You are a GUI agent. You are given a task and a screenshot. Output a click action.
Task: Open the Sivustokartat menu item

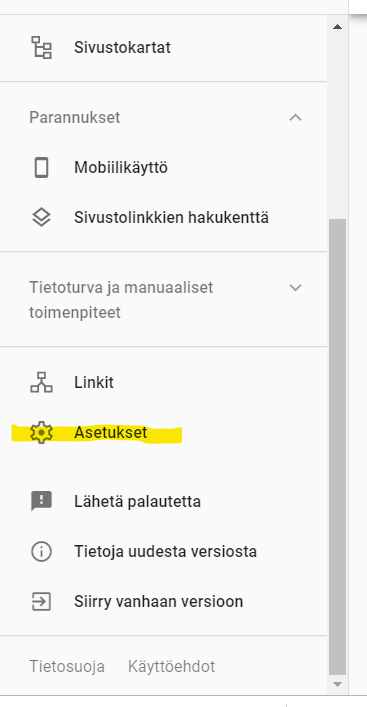(164, 48)
